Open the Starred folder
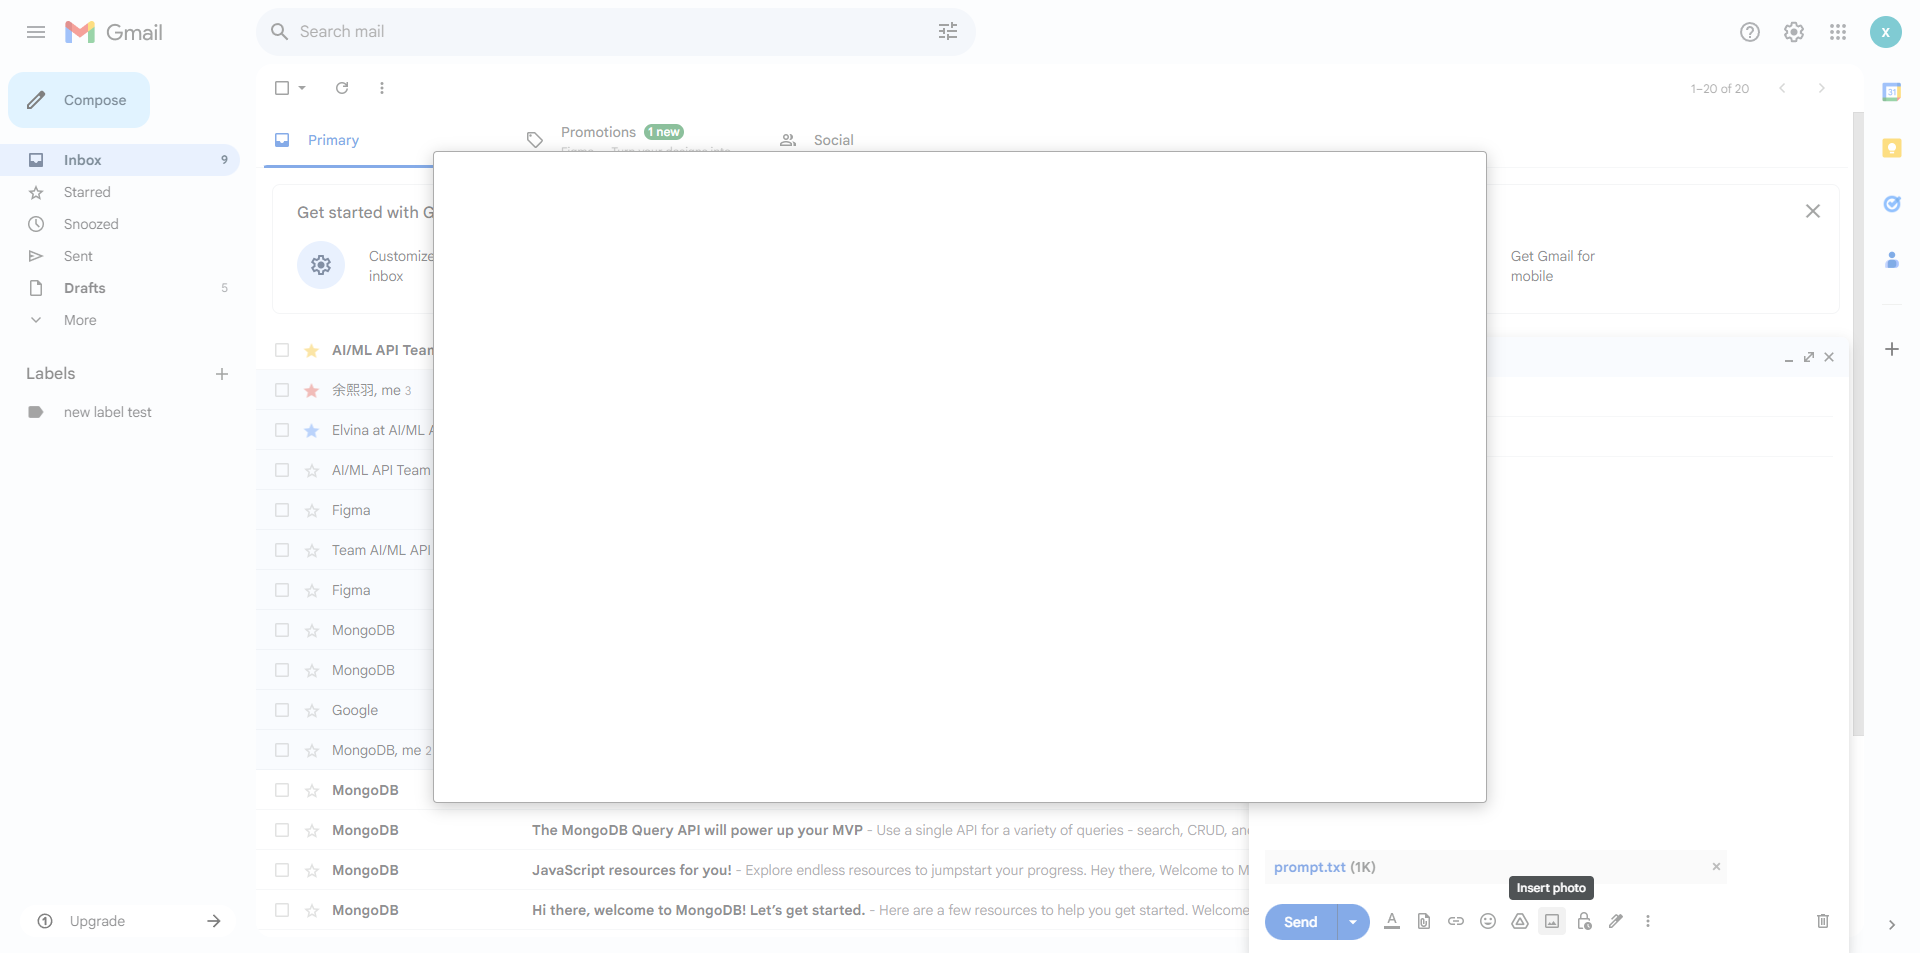This screenshot has width=1920, height=953. coord(87,192)
